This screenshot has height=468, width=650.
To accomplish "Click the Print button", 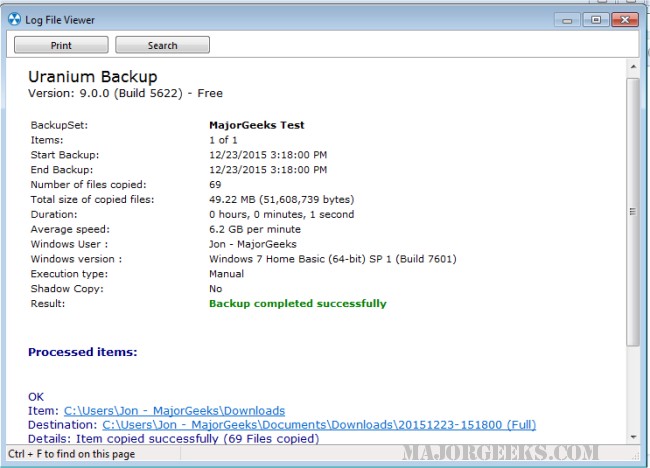I will [61, 45].
